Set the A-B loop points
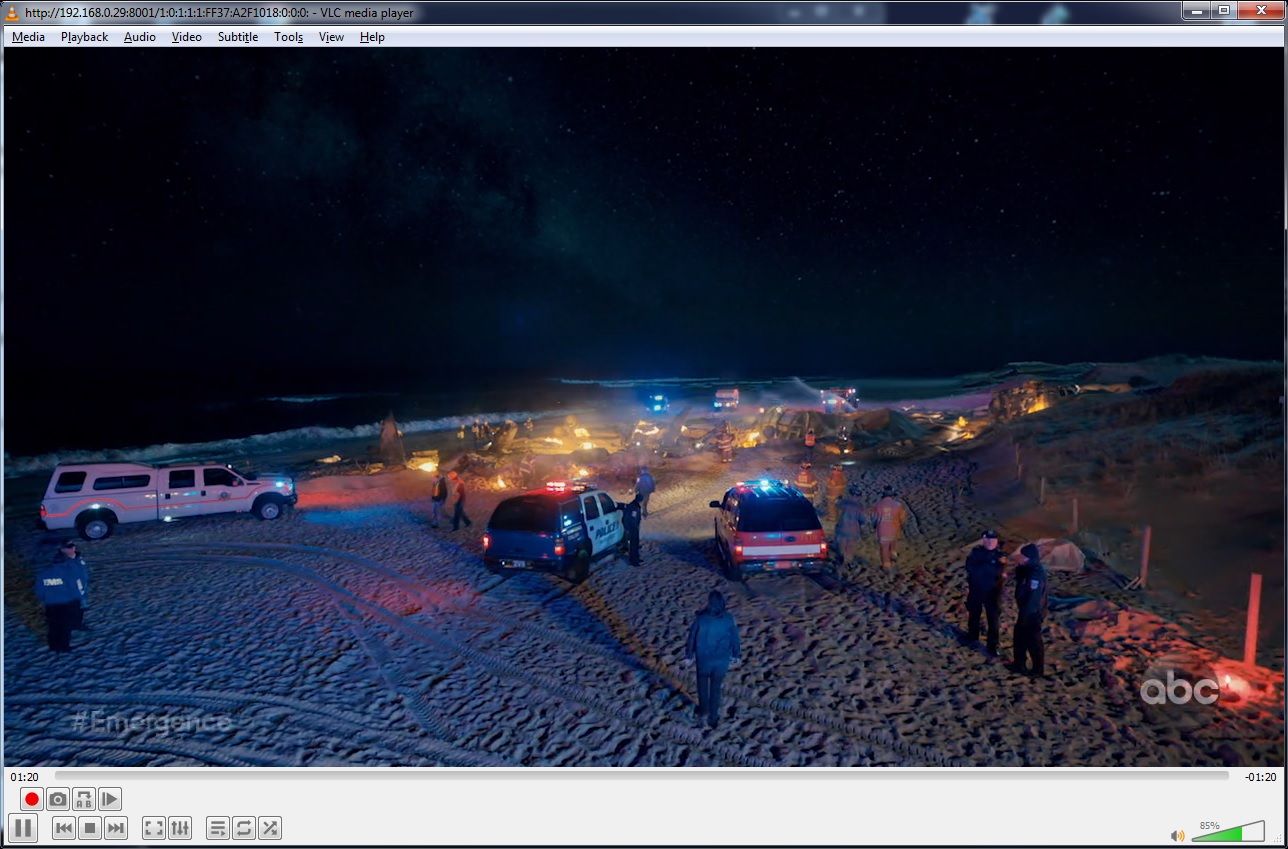Image resolution: width=1288 pixels, height=849 pixels. click(x=84, y=799)
